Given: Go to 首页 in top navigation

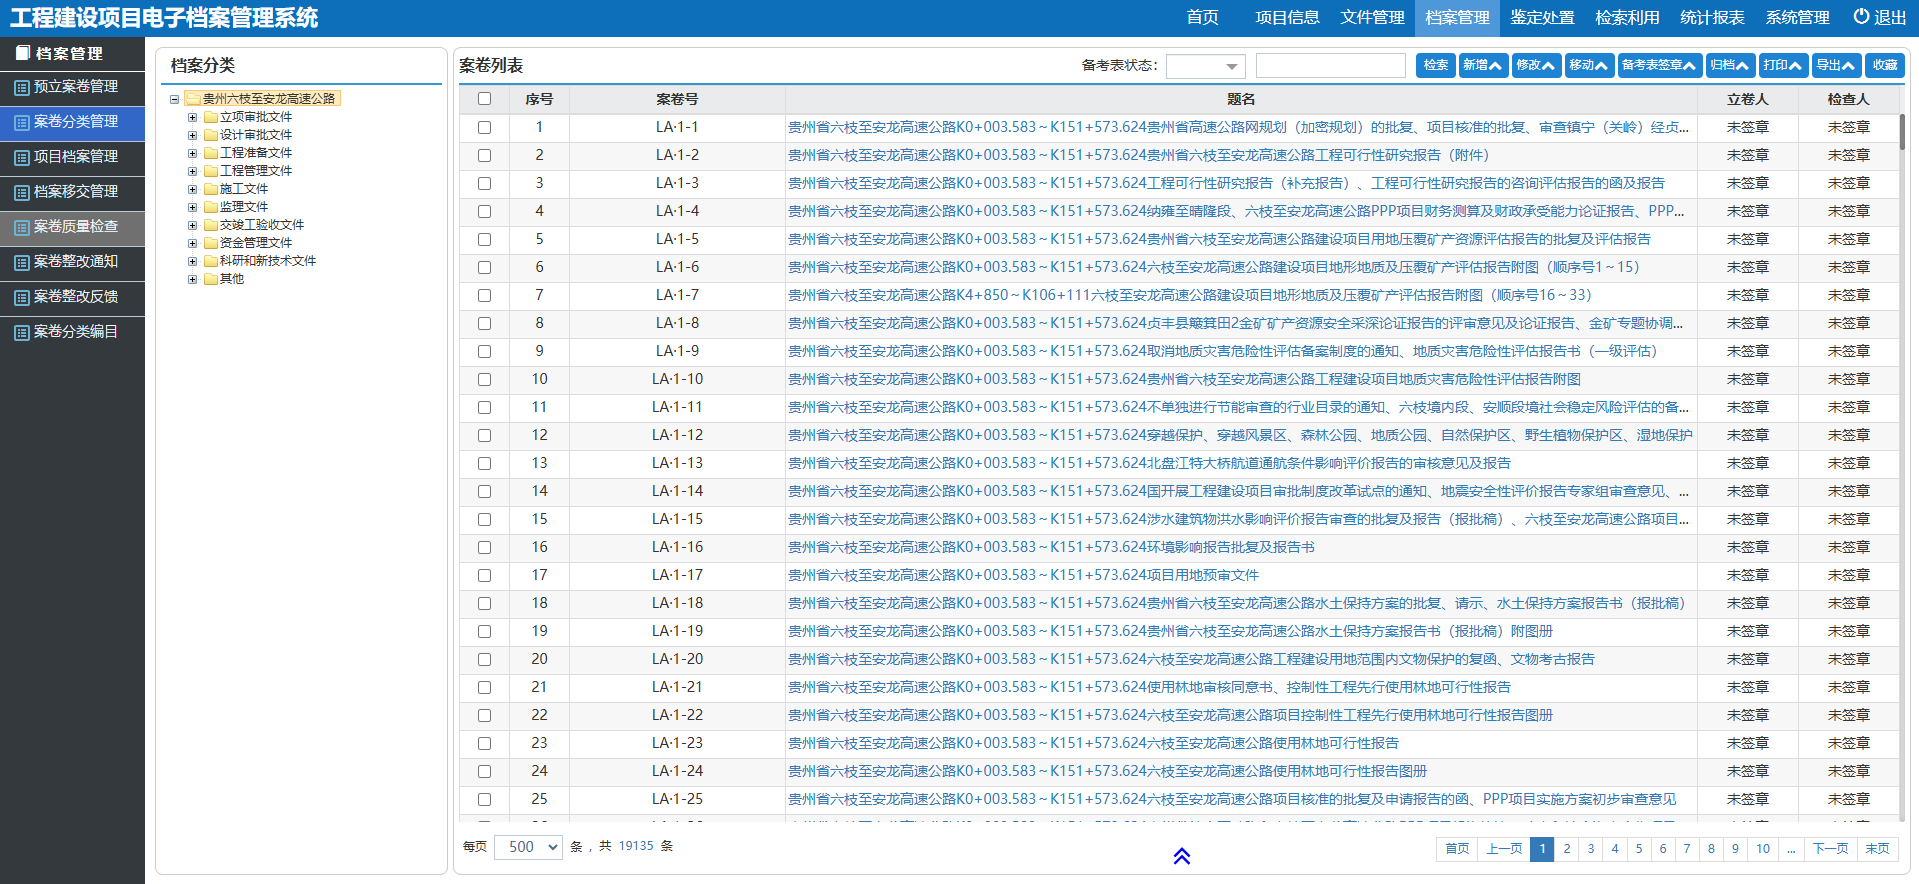Looking at the screenshot, I should point(1202,17).
